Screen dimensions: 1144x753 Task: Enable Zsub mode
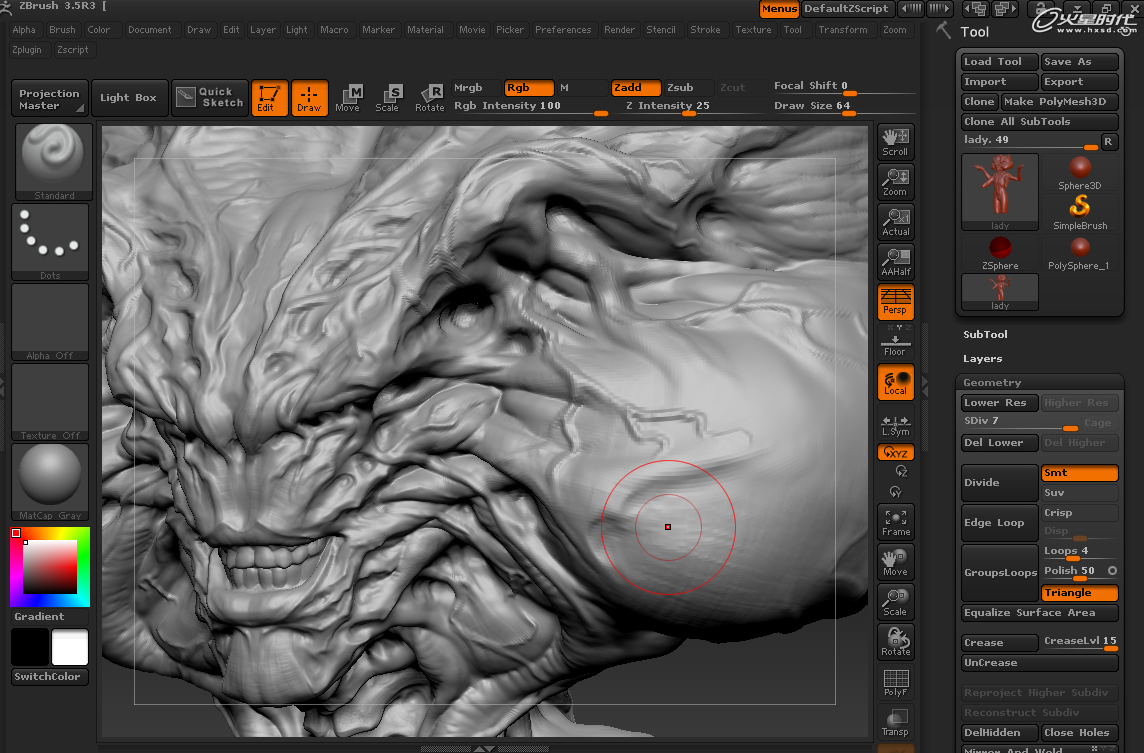point(688,88)
